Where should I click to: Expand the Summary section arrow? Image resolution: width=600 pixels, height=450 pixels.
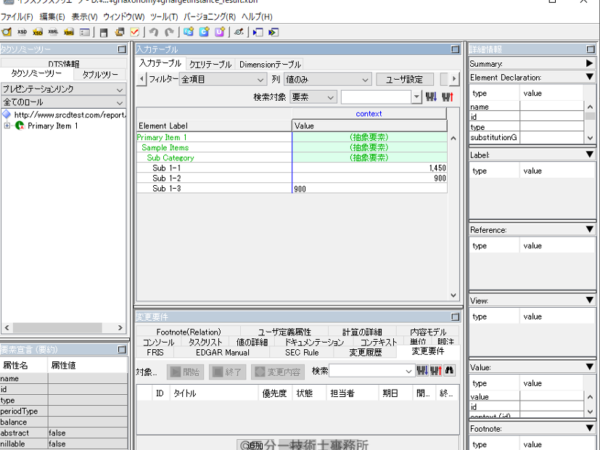click(589, 63)
